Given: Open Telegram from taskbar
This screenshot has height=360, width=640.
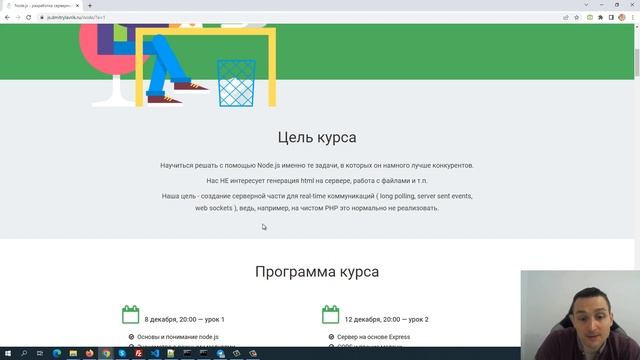Looking at the screenshot, I should point(220,353).
